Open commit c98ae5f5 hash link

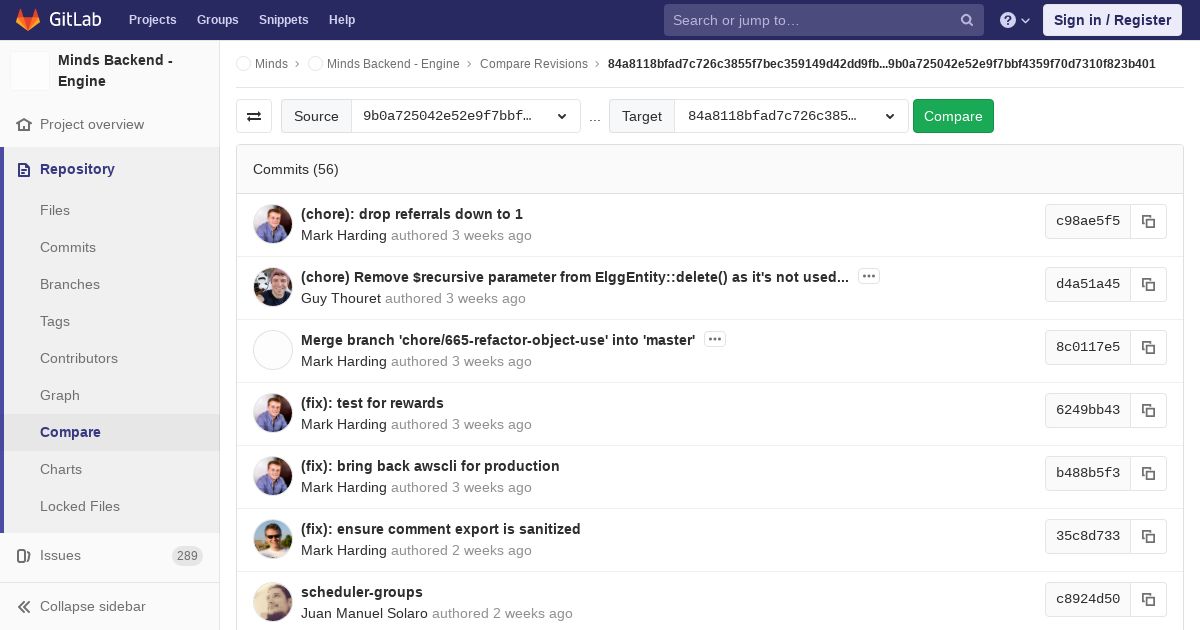point(1088,221)
